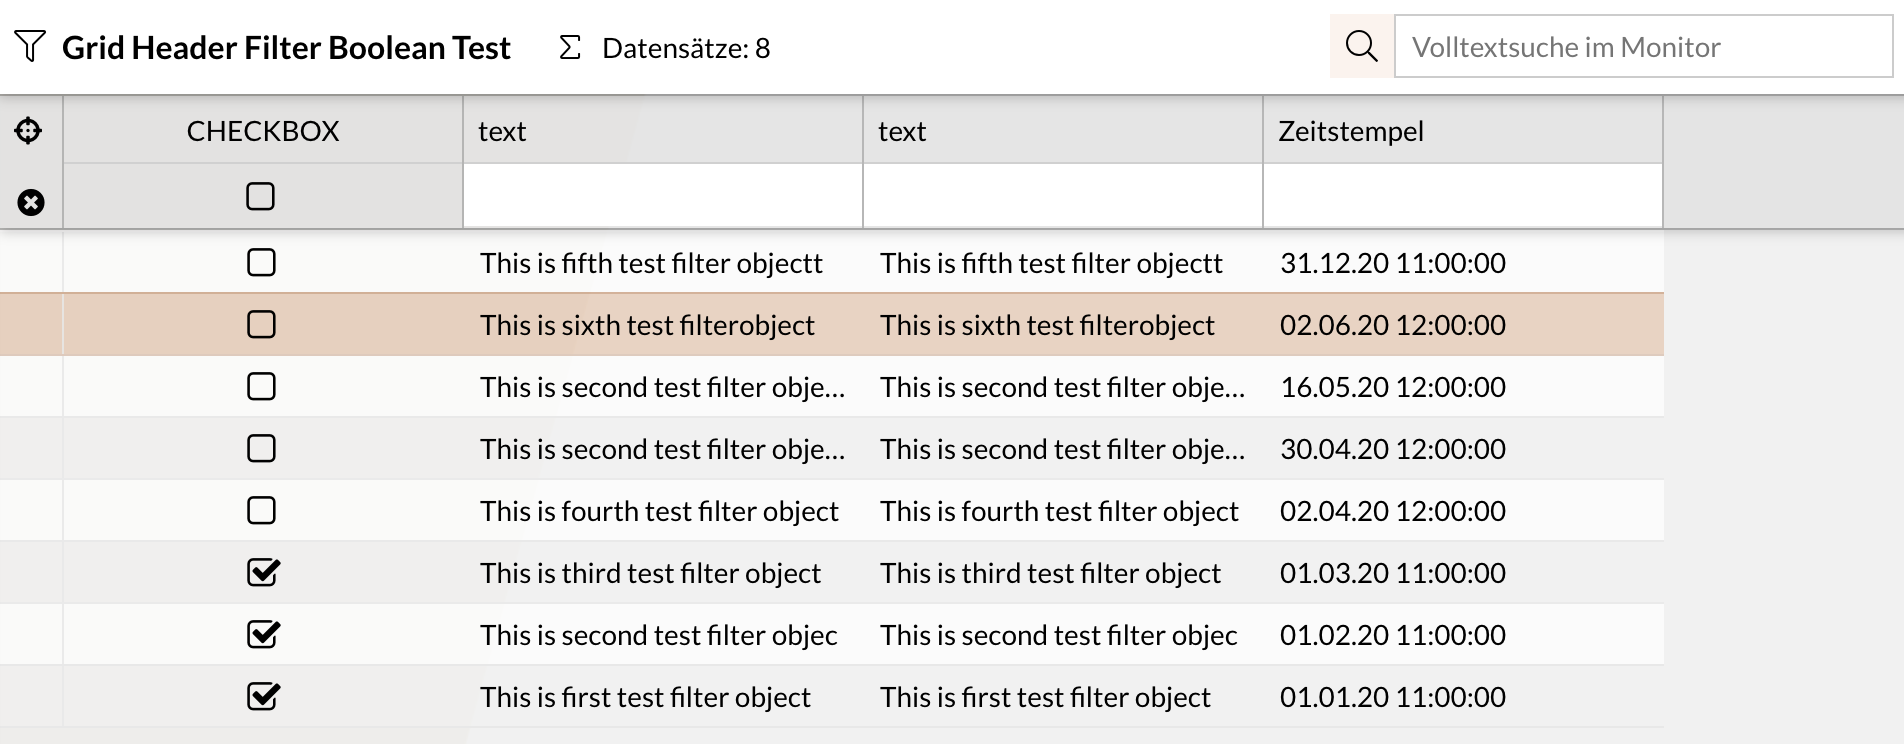Clear filters with the X circle icon

[31, 203]
